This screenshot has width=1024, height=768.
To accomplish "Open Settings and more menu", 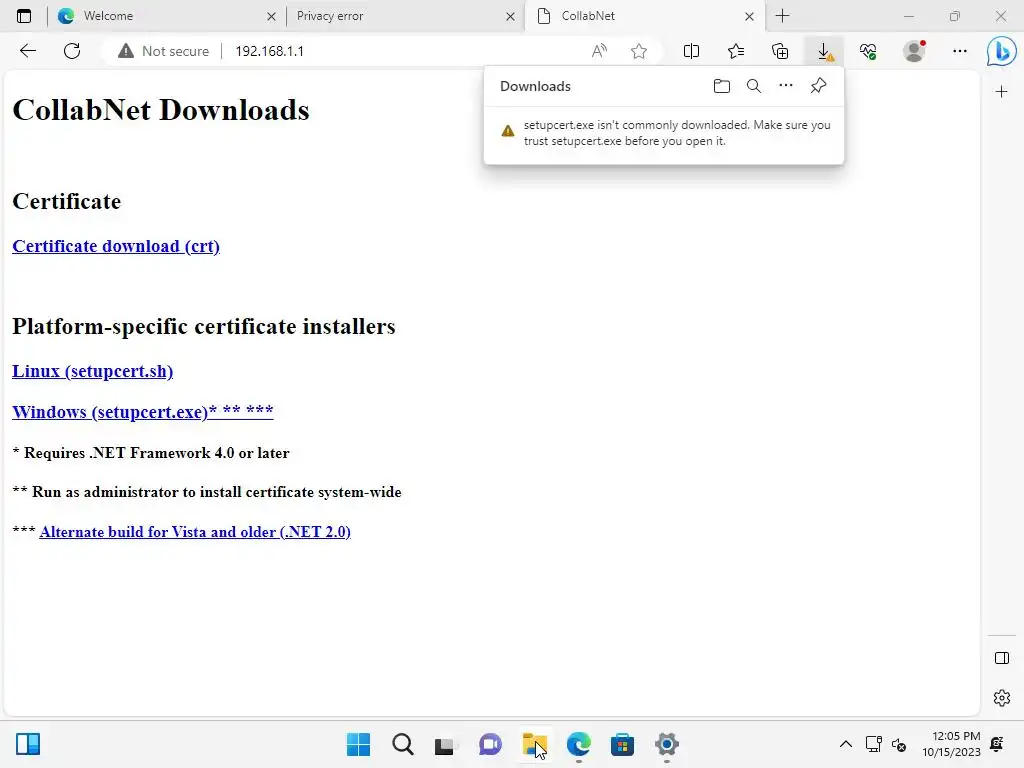I will tap(959, 51).
